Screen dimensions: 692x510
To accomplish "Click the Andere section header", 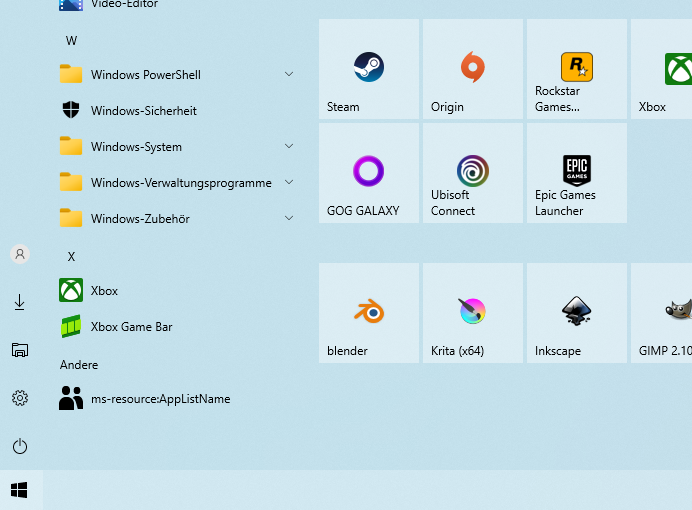I will [x=79, y=365].
